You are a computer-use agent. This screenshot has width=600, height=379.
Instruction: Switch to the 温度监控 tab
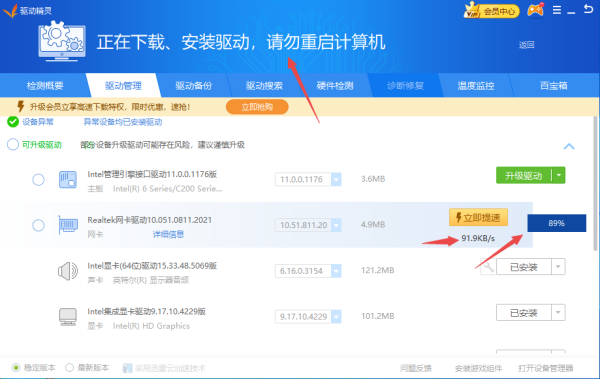476,85
